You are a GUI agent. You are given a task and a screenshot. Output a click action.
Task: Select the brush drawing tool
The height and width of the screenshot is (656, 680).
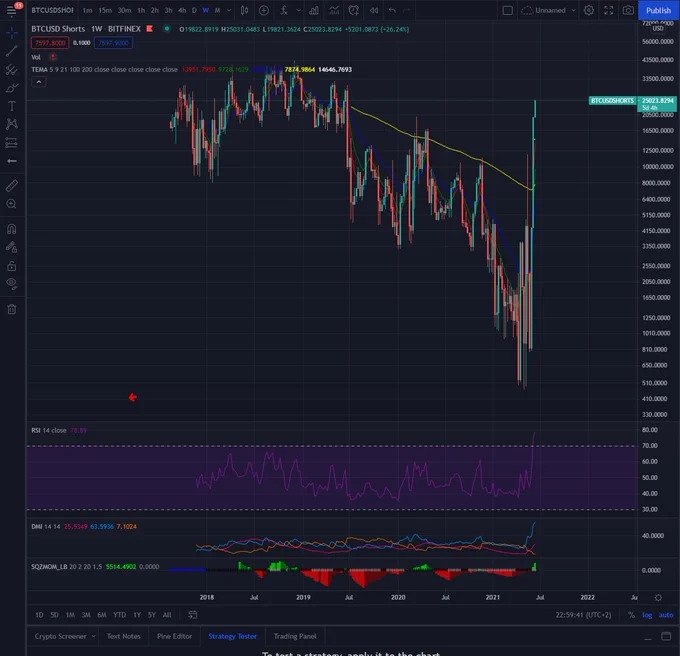[x=12, y=88]
